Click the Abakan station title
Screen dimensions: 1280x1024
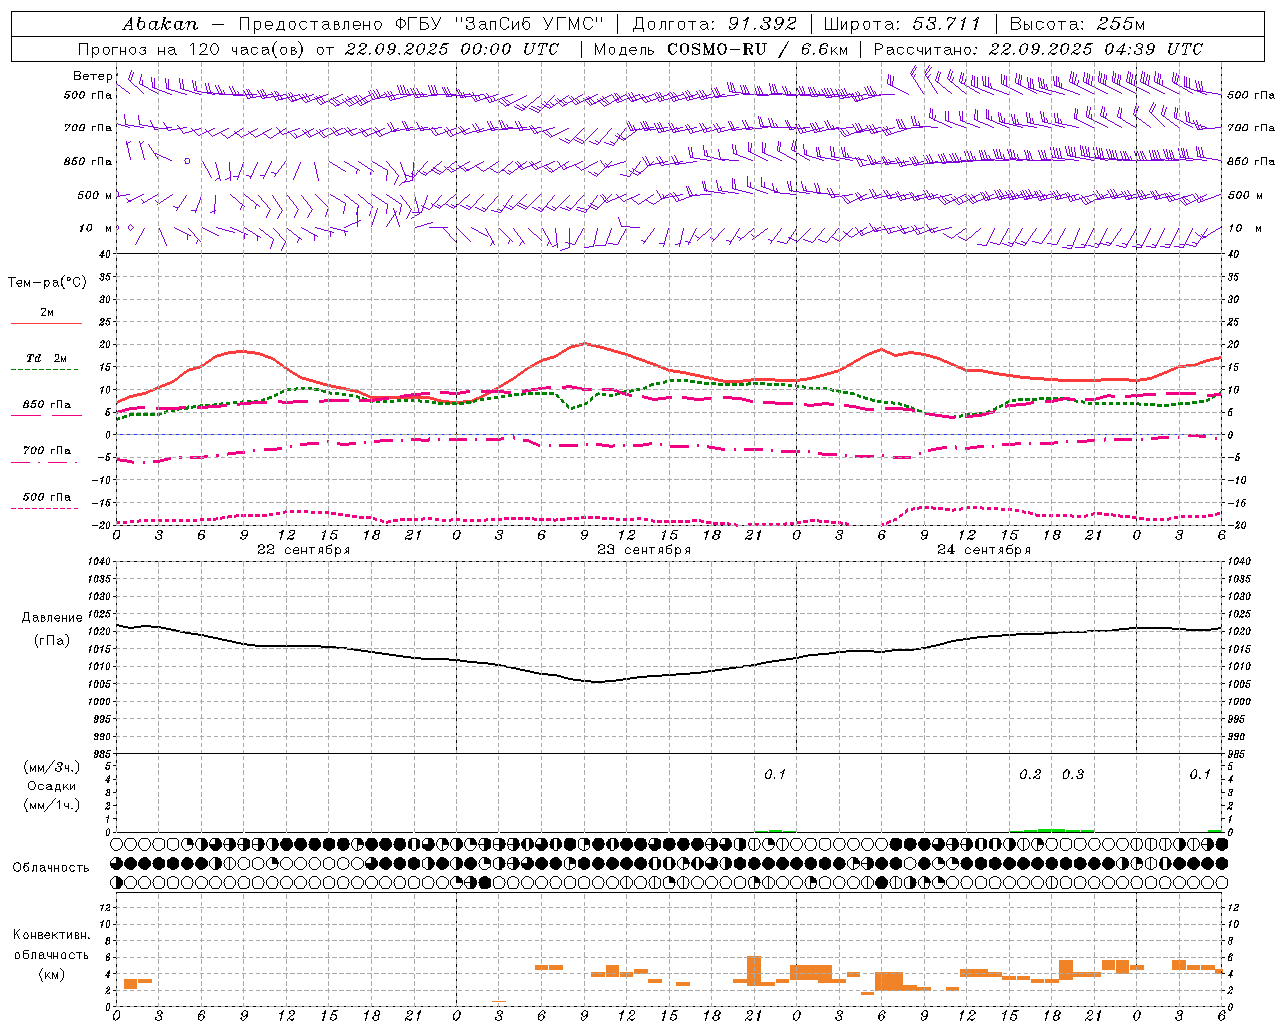[160, 24]
